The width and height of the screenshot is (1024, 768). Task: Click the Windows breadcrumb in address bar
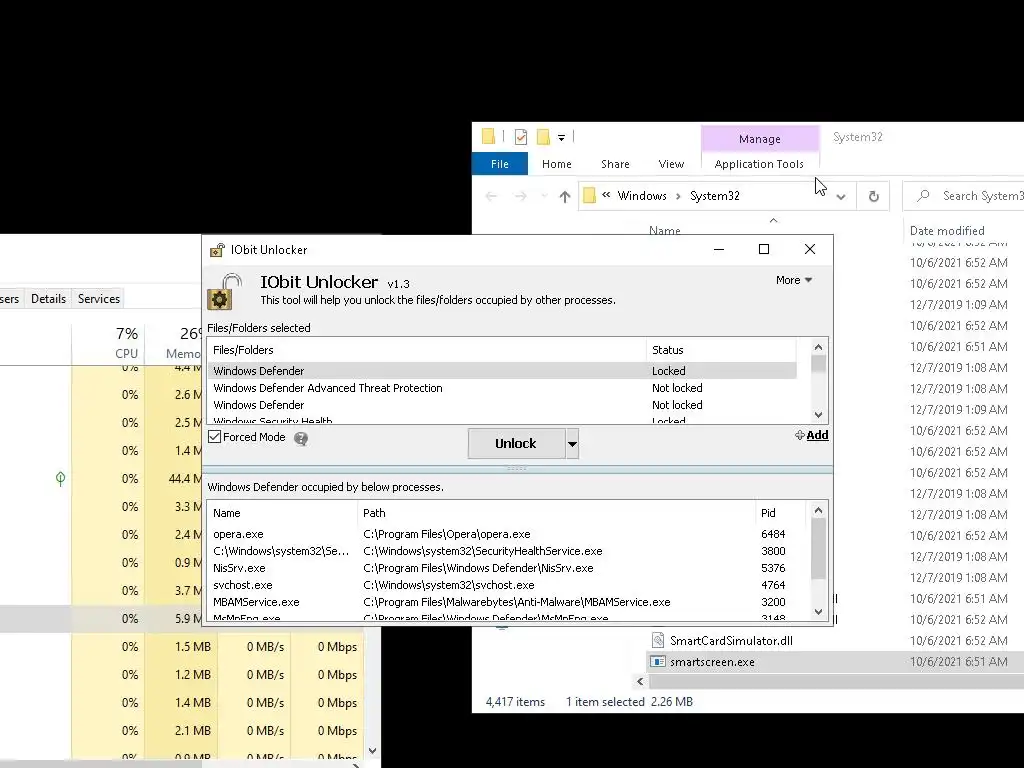[x=642, y=196]
